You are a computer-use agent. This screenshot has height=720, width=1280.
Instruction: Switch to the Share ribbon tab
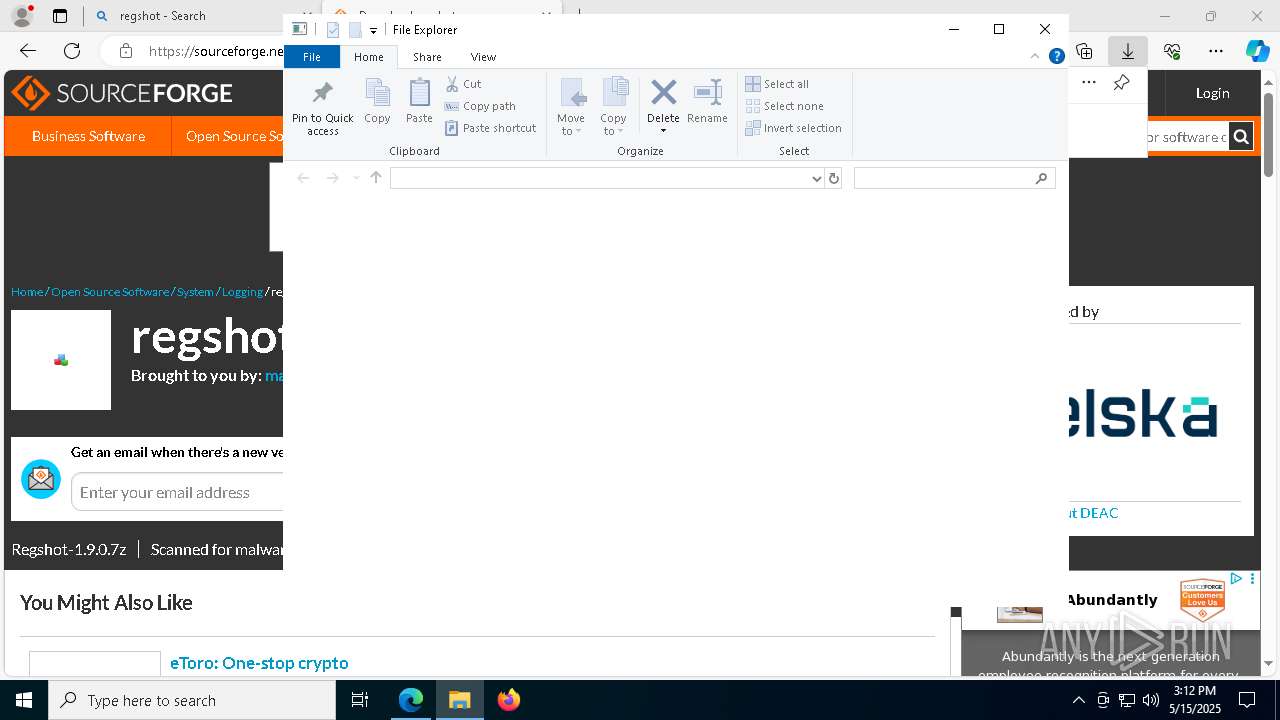(427, 57)
